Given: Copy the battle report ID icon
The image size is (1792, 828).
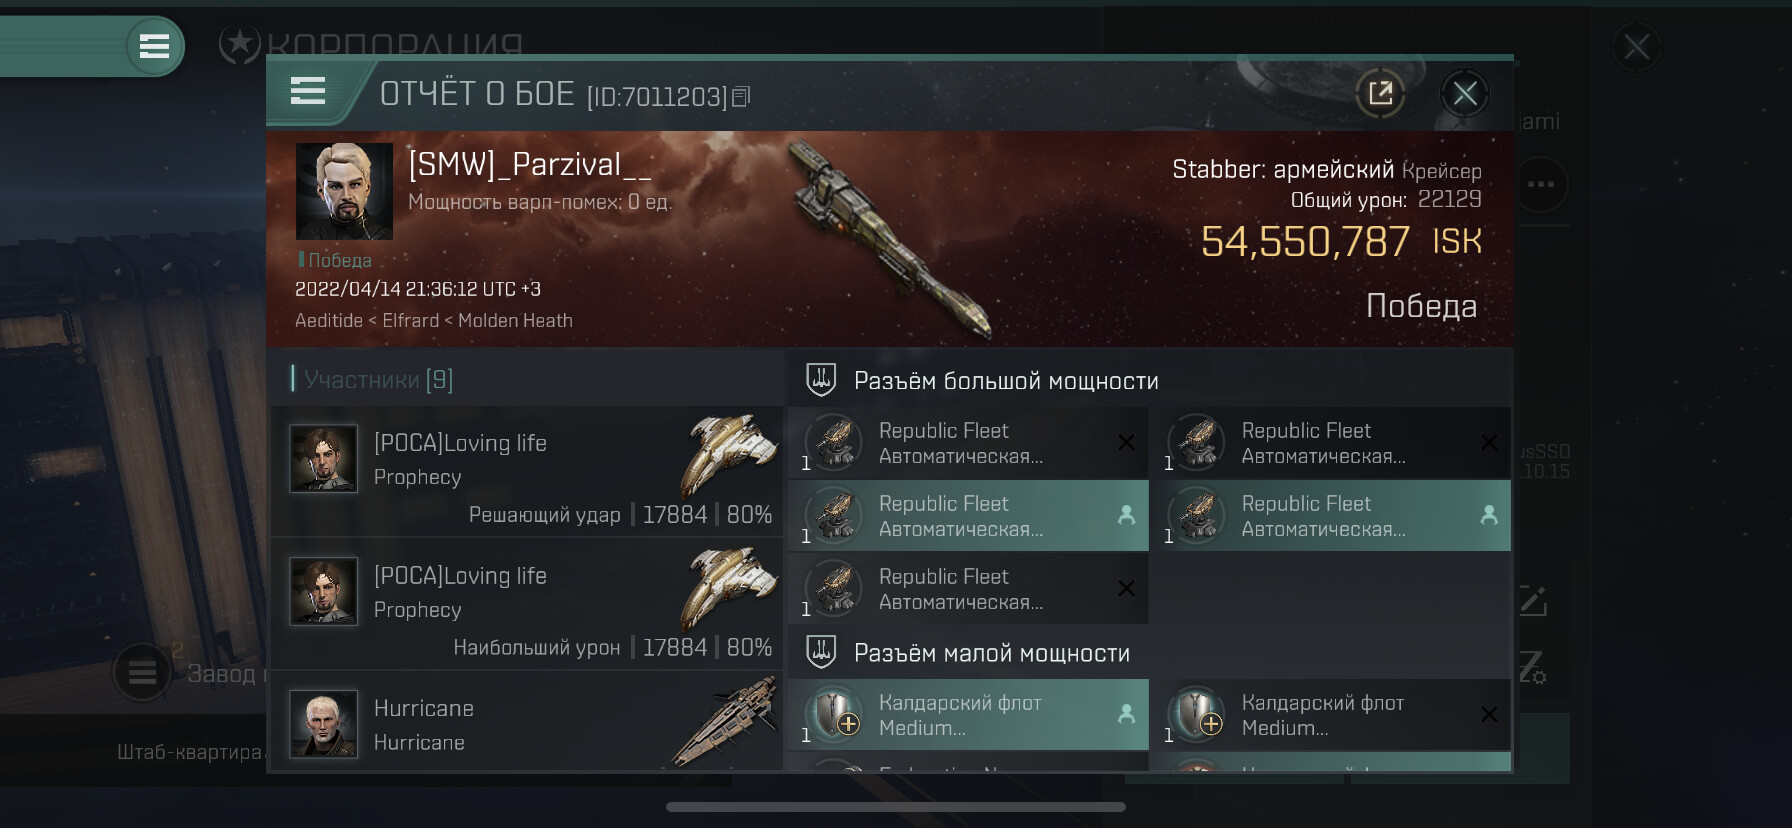Looking at the screenshot, I should pyautogui.click(x=741, y=97).
